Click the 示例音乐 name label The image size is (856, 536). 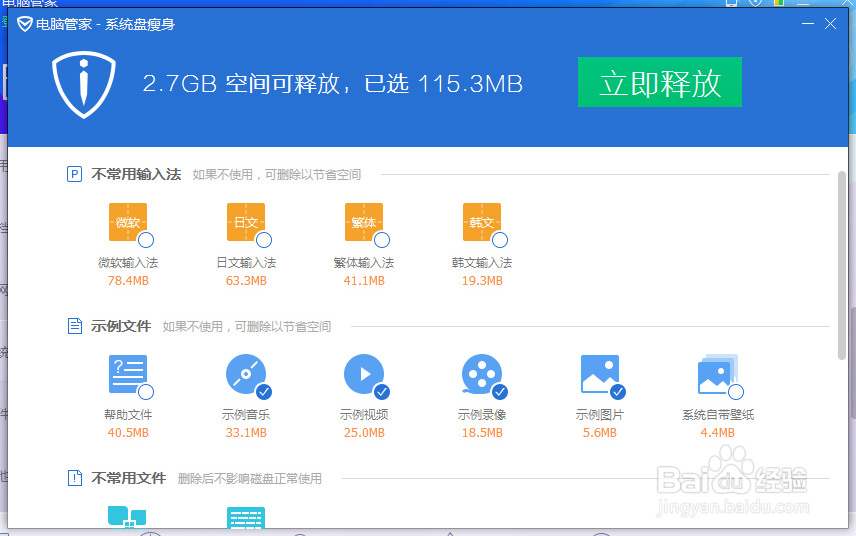[x=246, y=415]
